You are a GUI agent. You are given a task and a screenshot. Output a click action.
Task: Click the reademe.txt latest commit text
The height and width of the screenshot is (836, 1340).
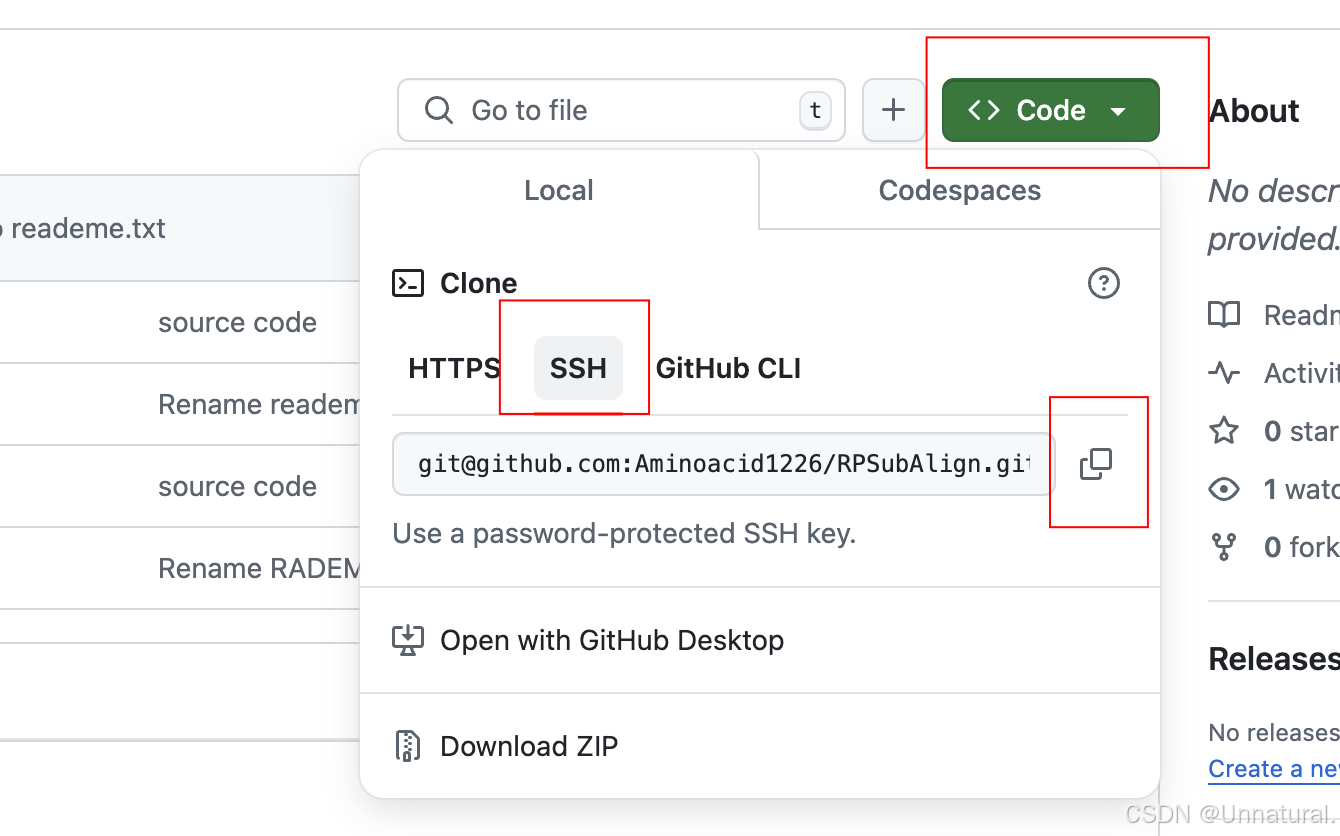click(x=83, y=228)
